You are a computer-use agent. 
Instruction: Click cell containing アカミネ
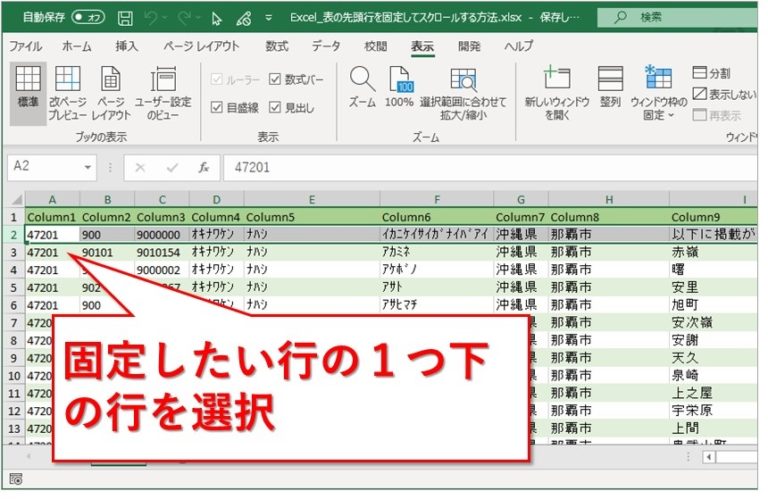[437, 252]
